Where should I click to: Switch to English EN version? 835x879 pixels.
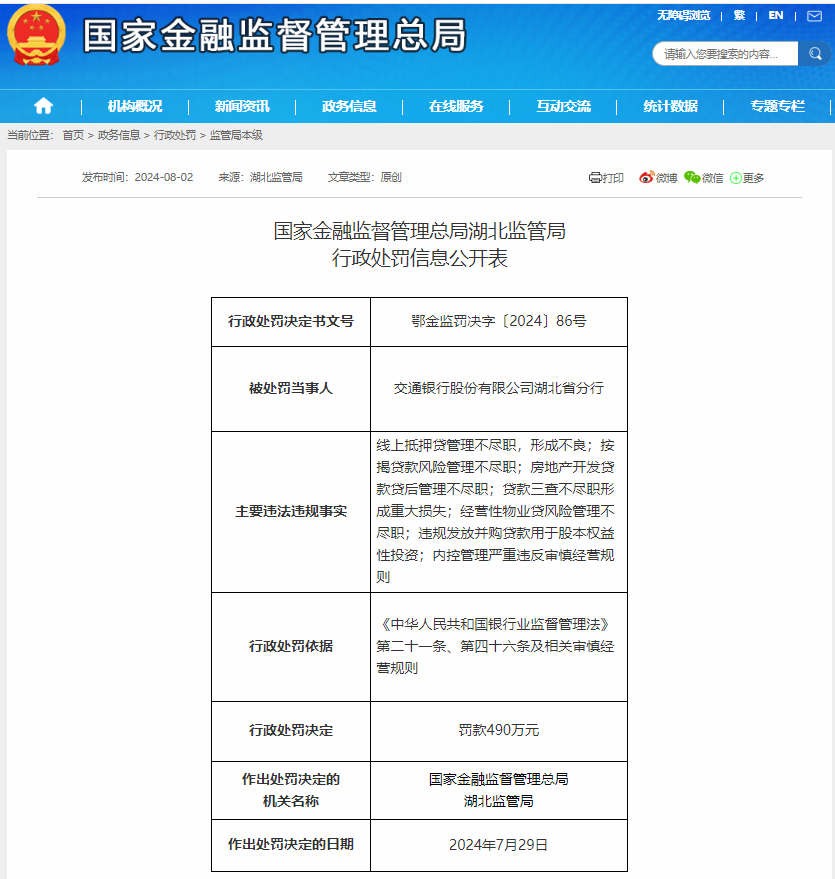pos(776,16)
